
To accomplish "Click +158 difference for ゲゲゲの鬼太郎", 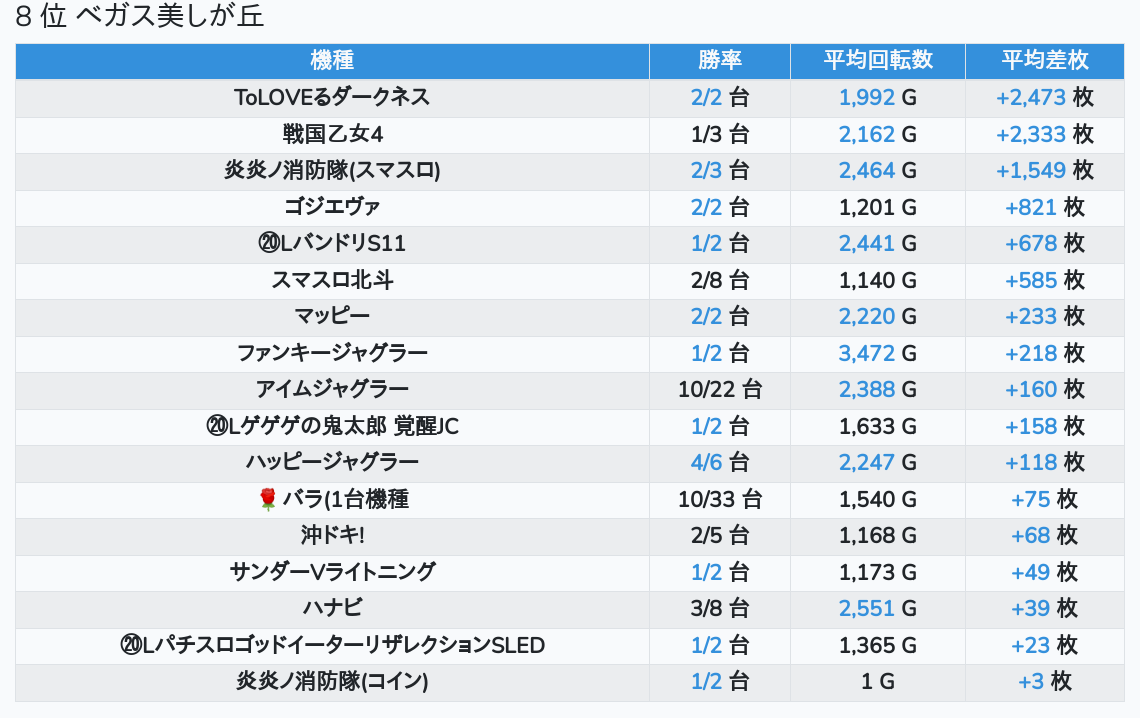I will [x=1031, y=426].
